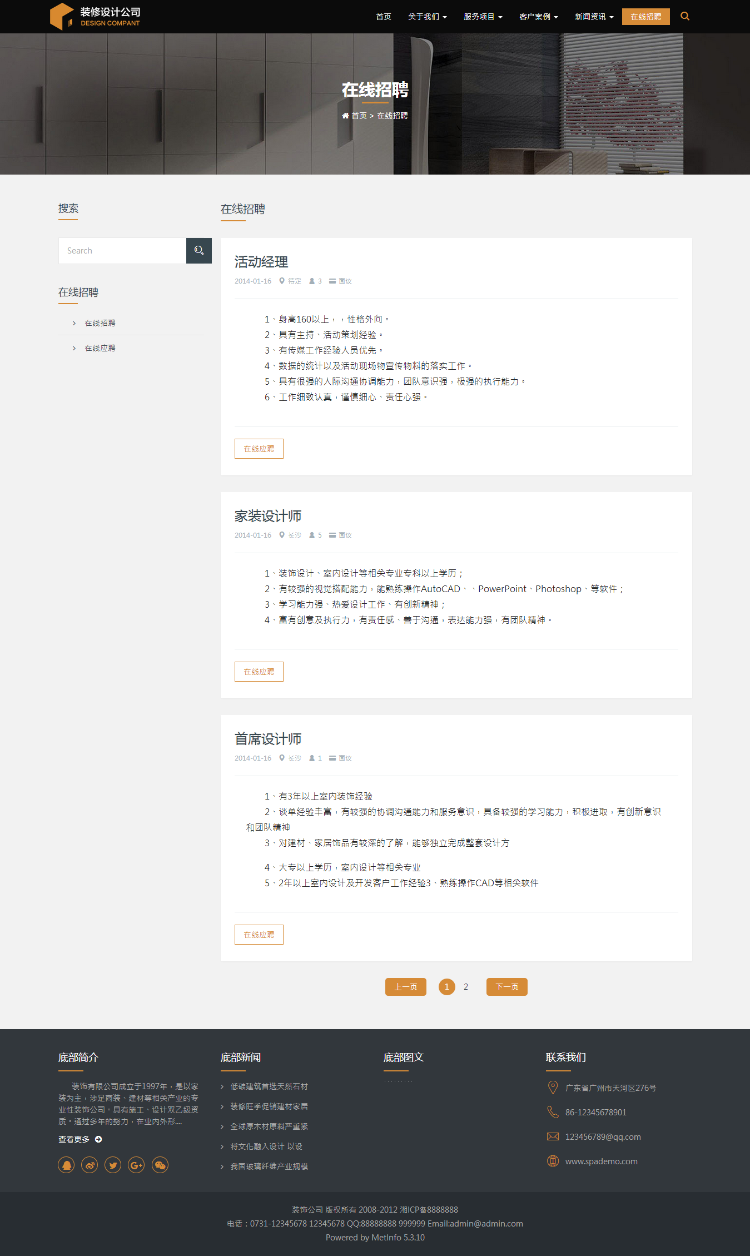This screenshot has width=750, height=1256.
Task: Select the highlighted 在线招聘 nav button
Action: pos(646,16)
